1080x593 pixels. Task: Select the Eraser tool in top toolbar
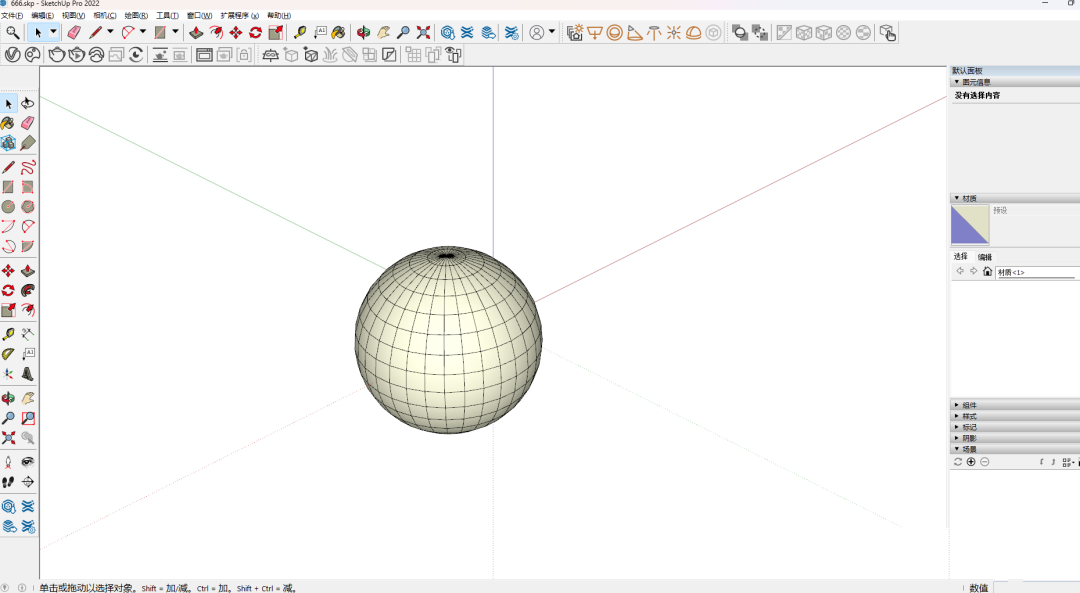coord(73,32)
